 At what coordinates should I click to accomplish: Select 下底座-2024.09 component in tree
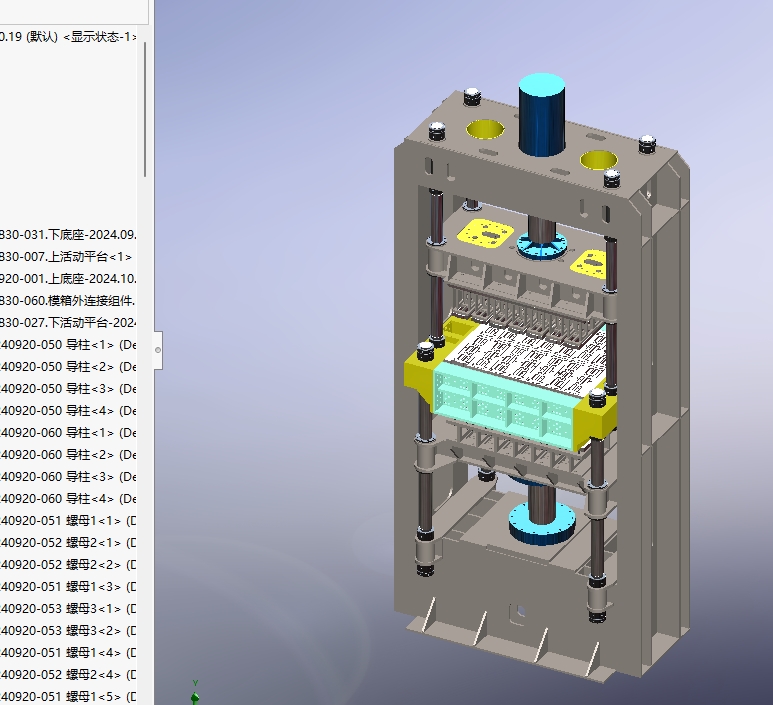69,235
